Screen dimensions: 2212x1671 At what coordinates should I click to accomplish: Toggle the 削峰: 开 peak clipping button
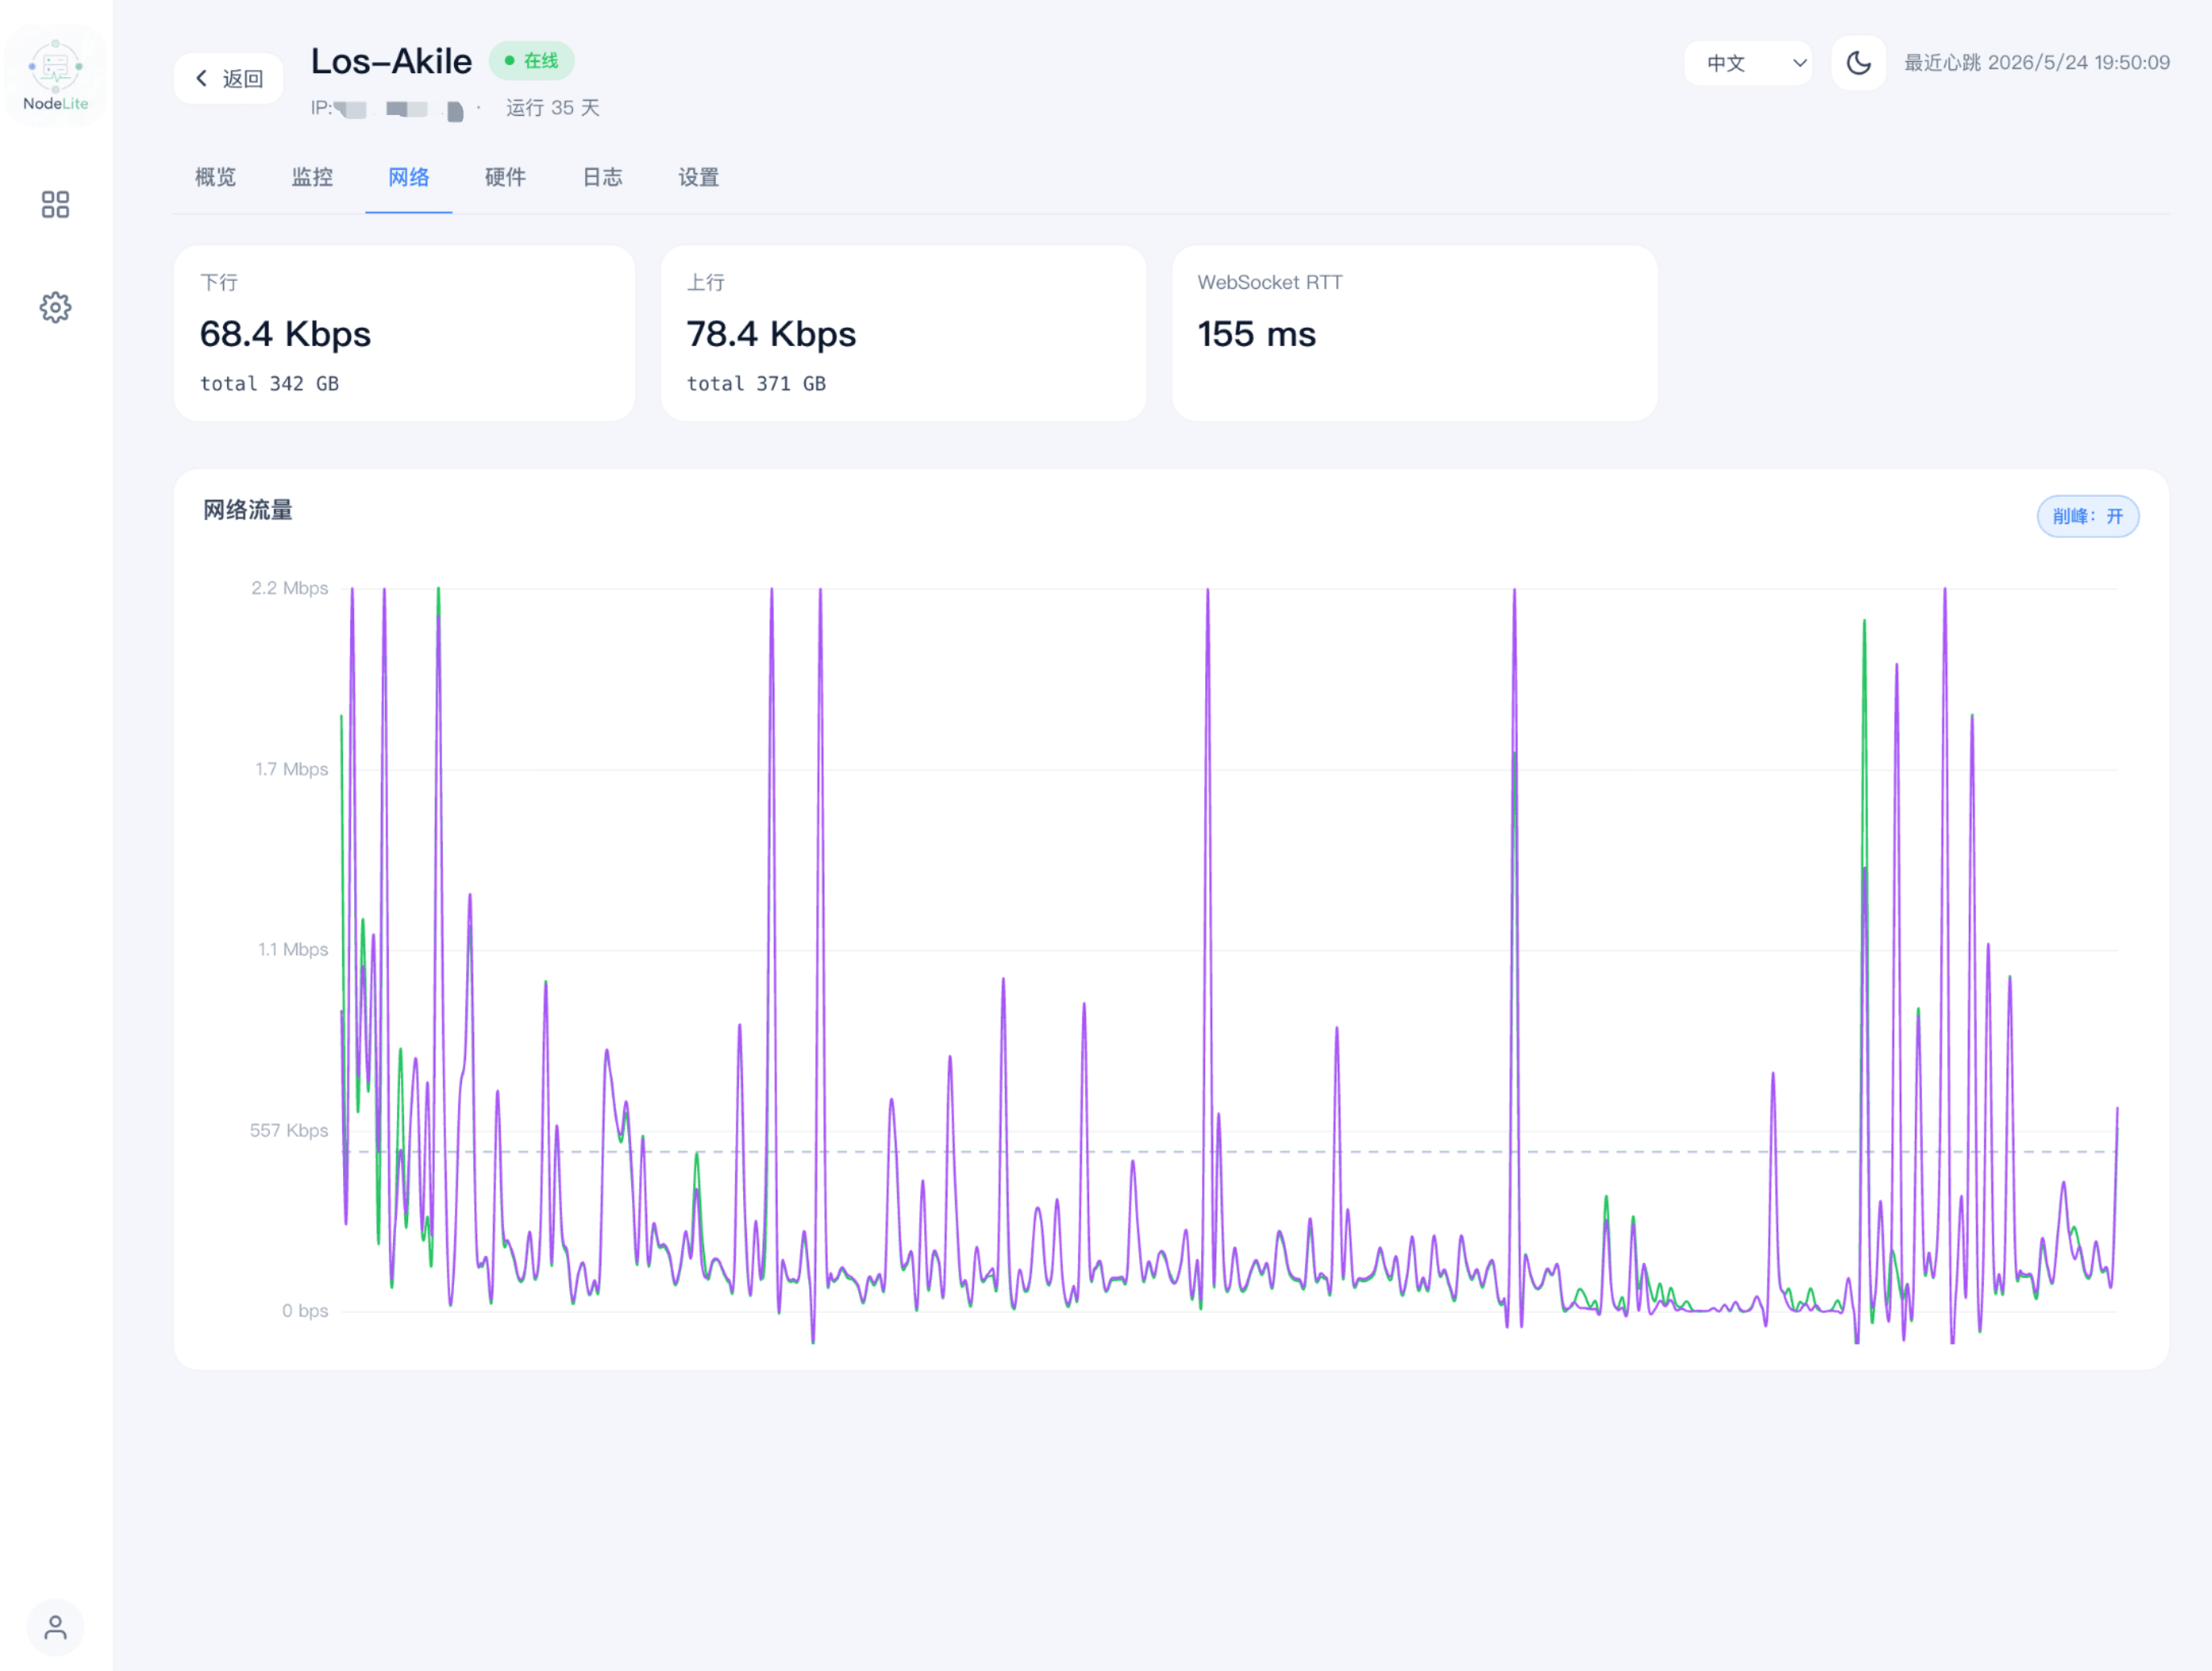click(2088, 517)
